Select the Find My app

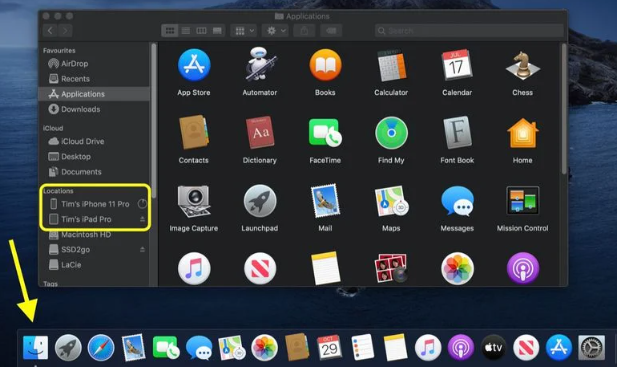[391, 133]
